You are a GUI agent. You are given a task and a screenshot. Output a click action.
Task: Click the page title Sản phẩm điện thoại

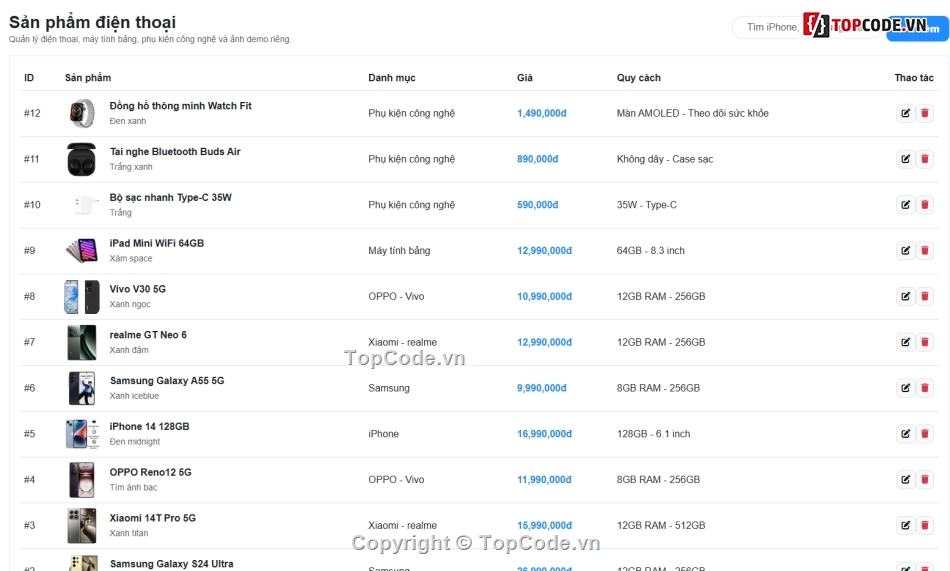(x=92, y=22)
